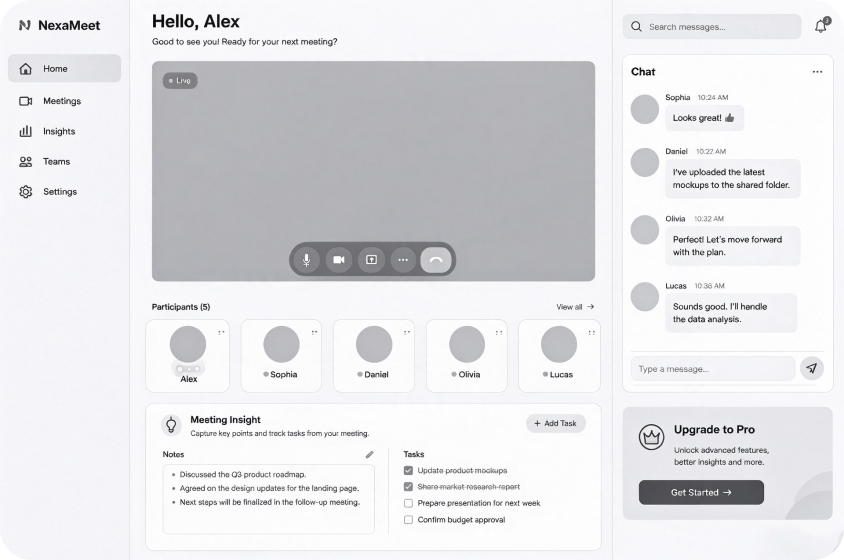Open the Home sidebar item

pyautogui.click(x=65, y=68)
